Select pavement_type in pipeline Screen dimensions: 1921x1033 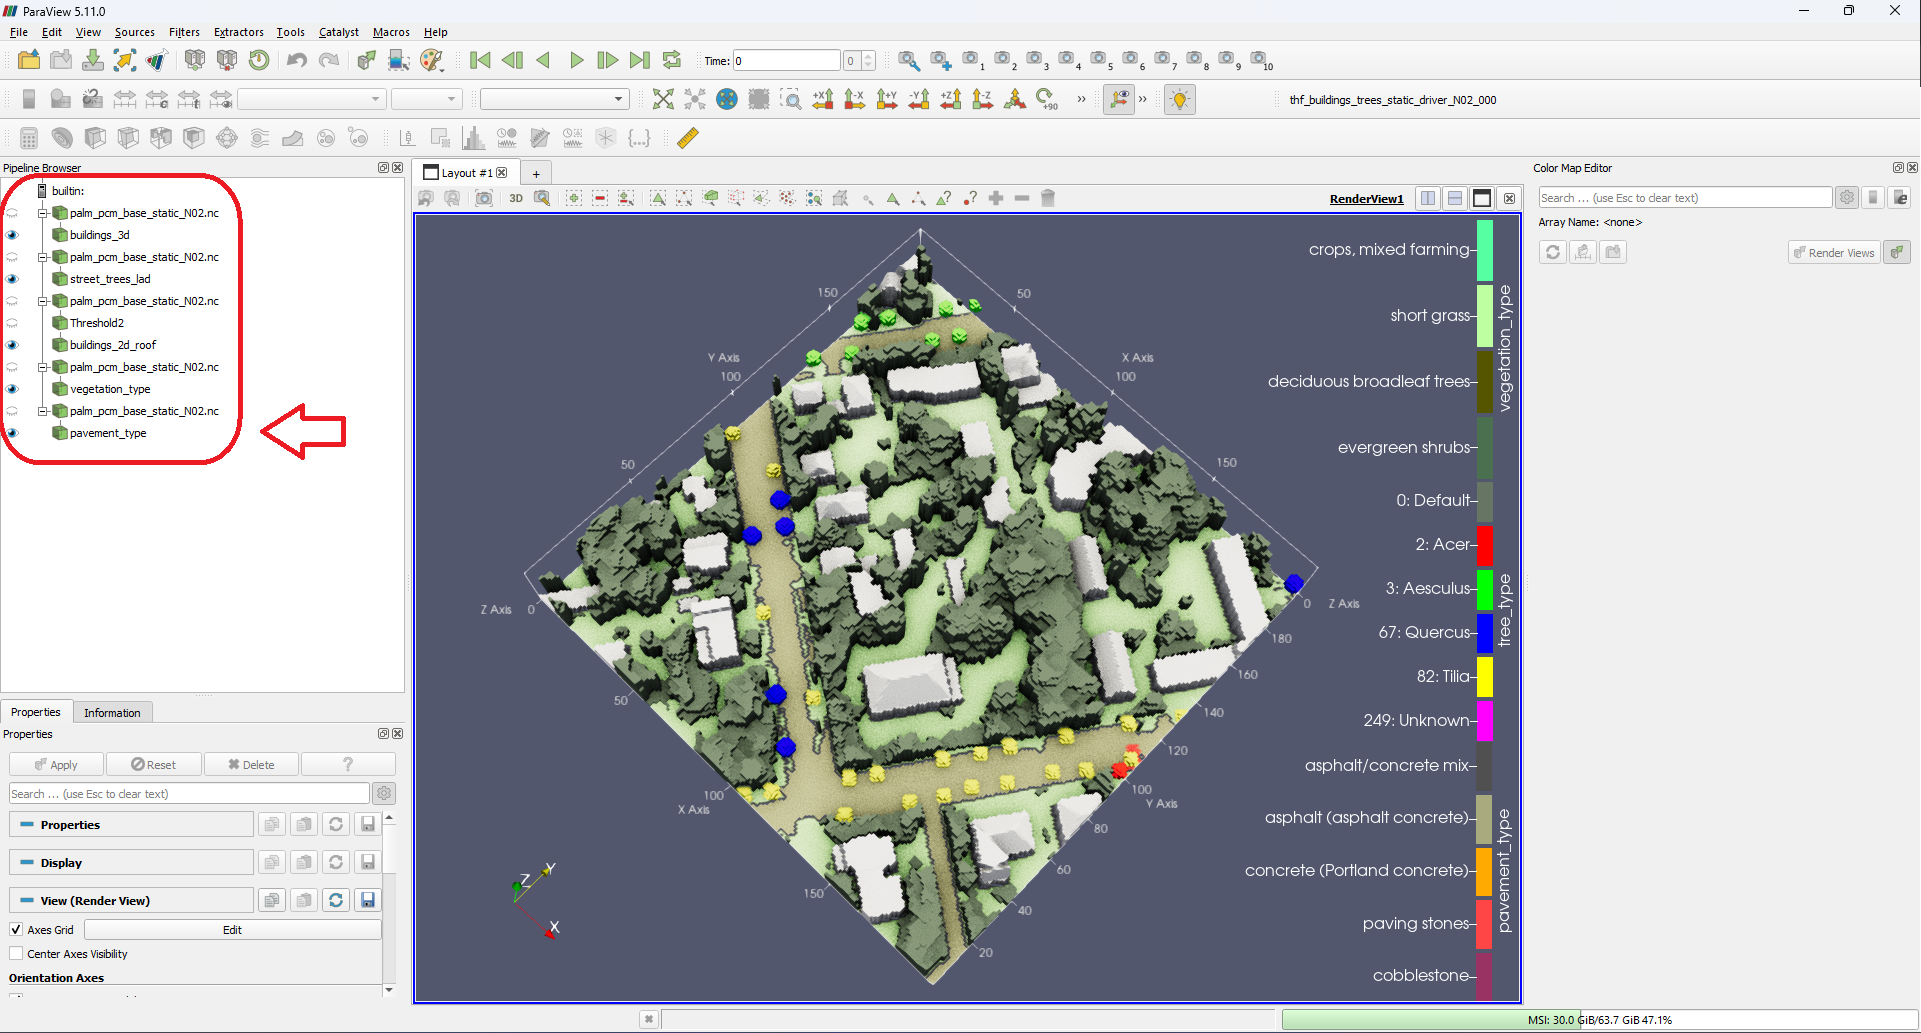[108, 433]
